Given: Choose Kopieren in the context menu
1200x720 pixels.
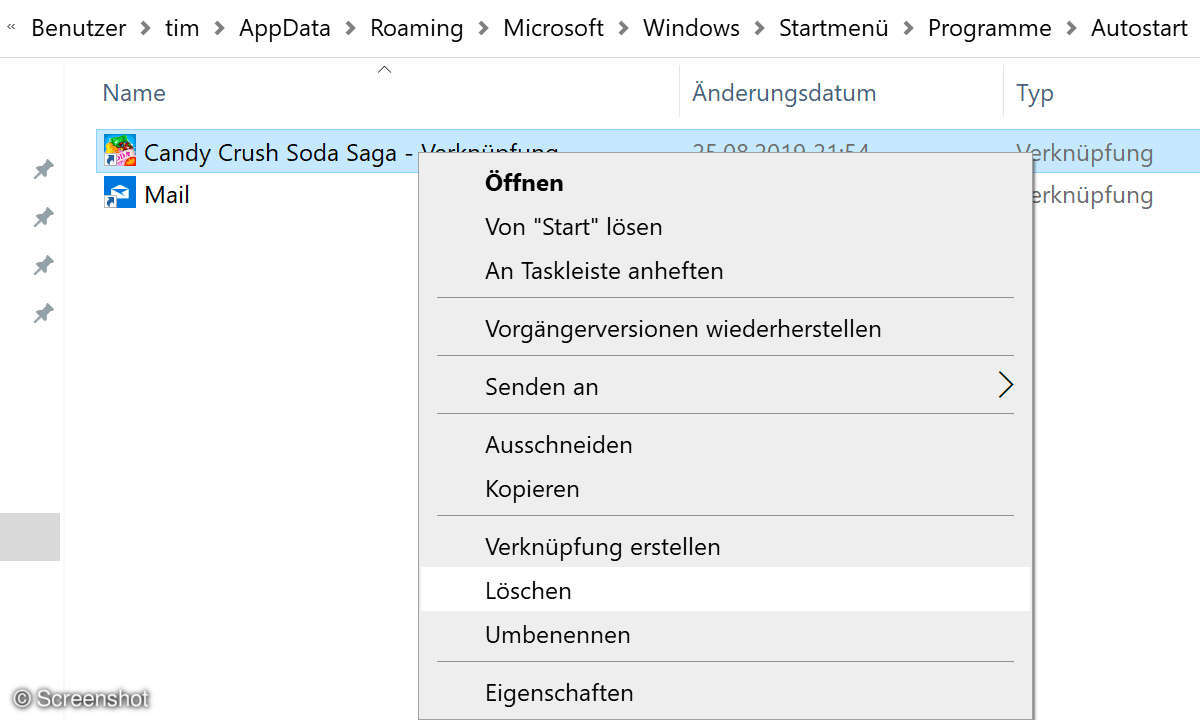Looking at the screenshot, I should [x=726, y=489].
